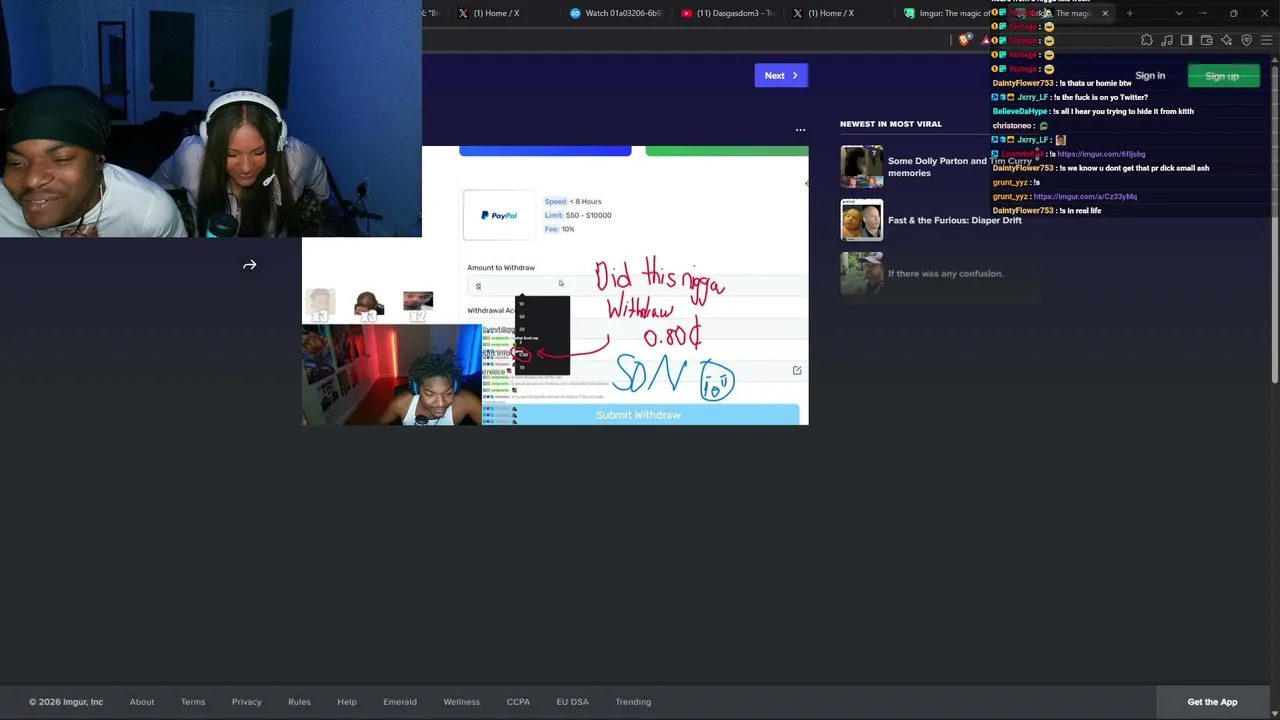This screenshot has height=720, width=1280.
Task: Close the active 'The magic' tab
Action: pos(1105,13)
